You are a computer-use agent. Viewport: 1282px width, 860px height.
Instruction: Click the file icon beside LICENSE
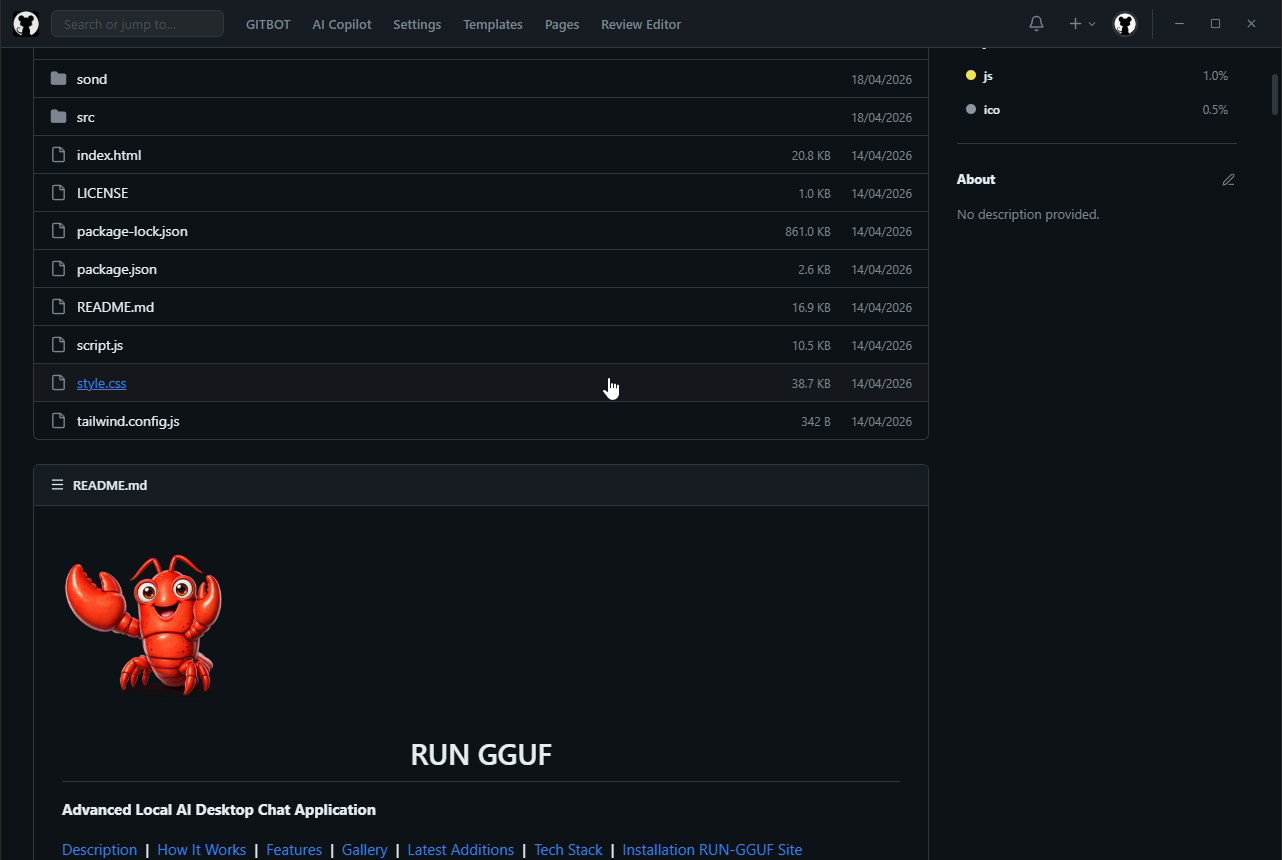click(58, 193)
